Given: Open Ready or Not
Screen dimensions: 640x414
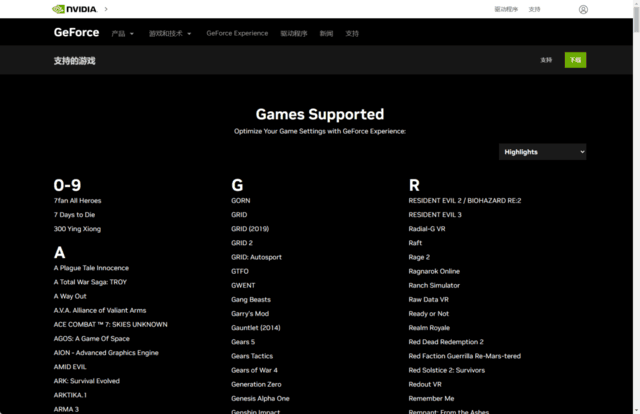Looking at the screenshot, I should click(429, 314).
